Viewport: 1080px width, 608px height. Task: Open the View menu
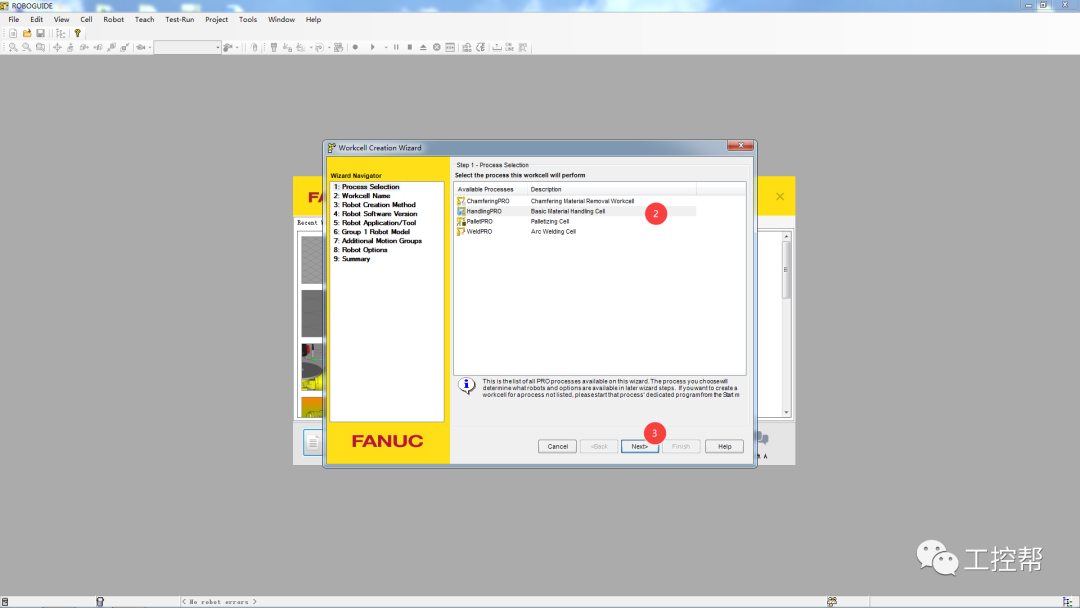[61, 19]
